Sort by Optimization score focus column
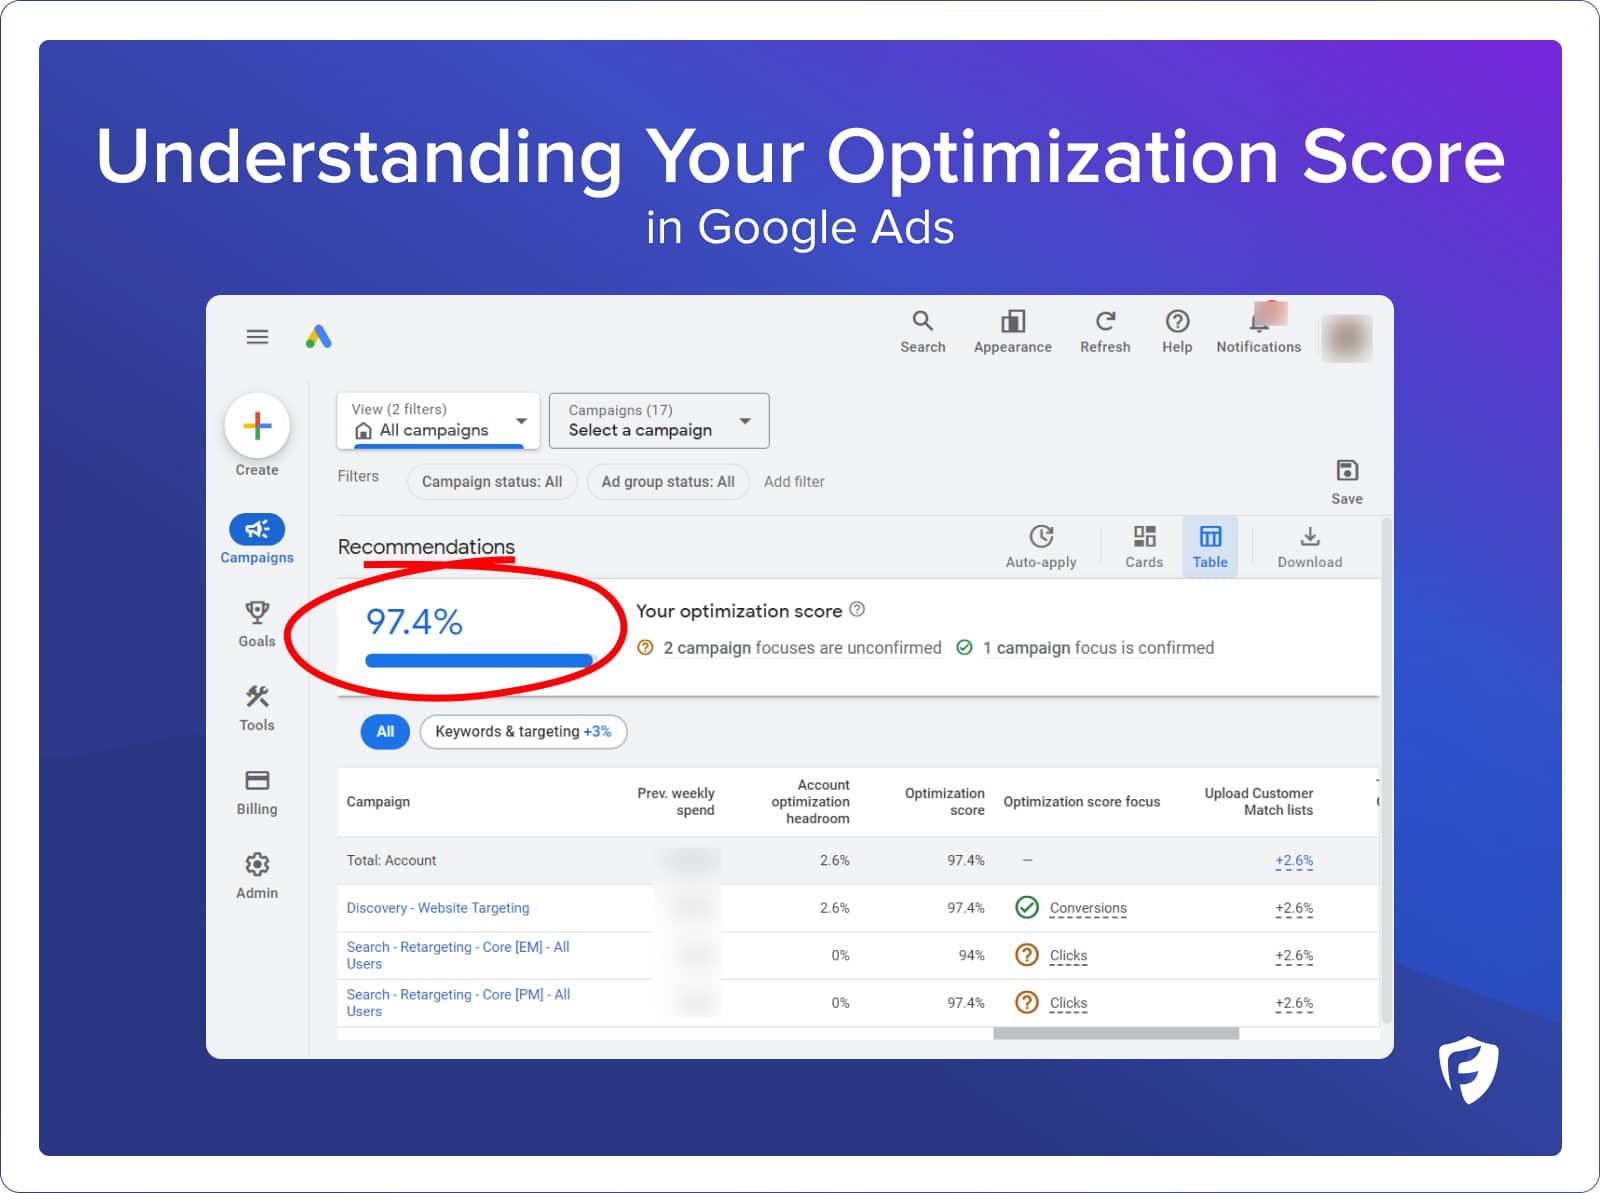1600x1193 pixels. coord(1081,801)
